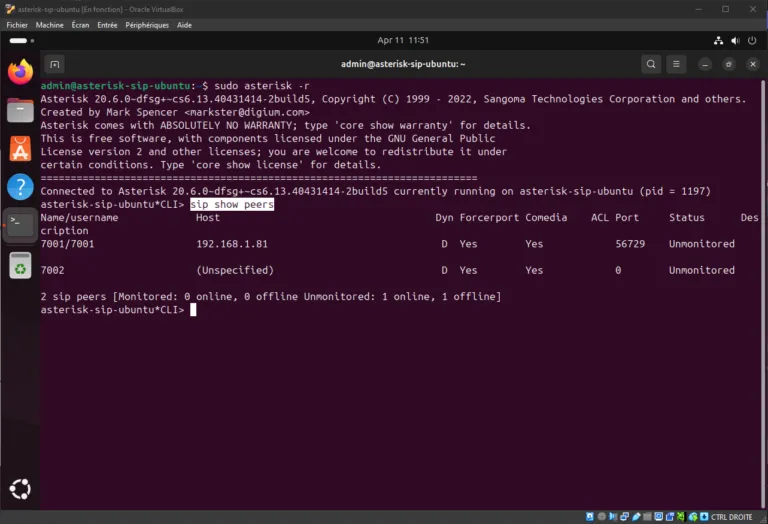Click the Forcerport column header
This screenshot has width=768, height=524.
click(x=489, y=217)
